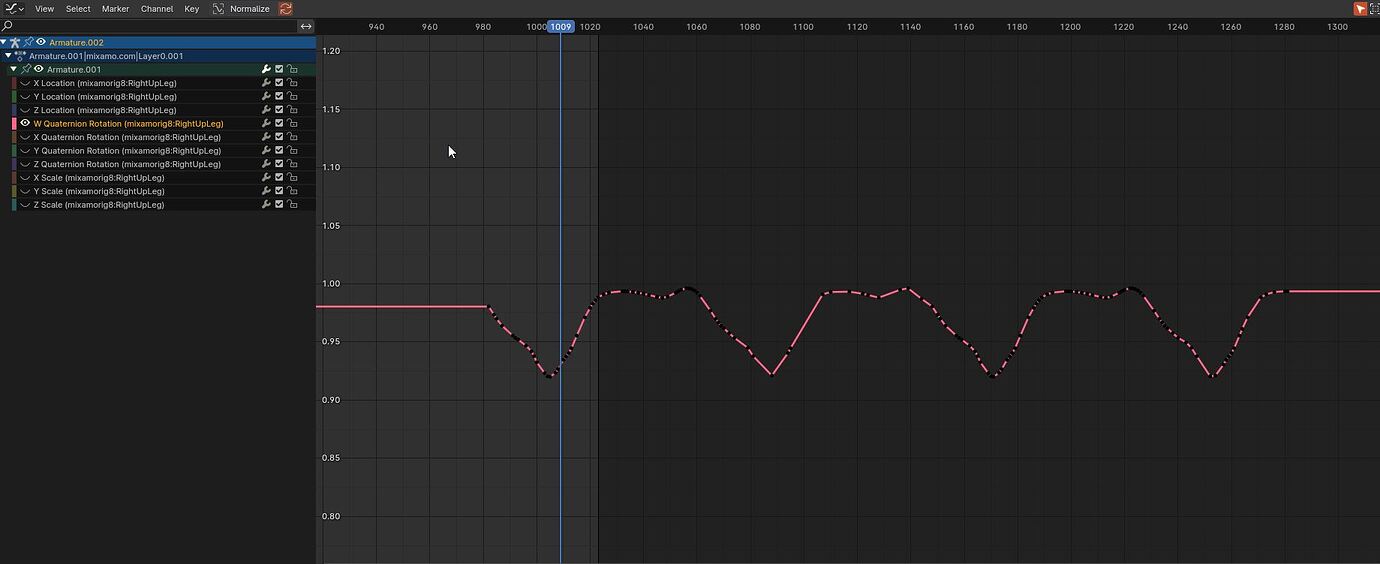Select the X Location channel name
Viewport: 1380px width, 564px height.
[105, 83]
